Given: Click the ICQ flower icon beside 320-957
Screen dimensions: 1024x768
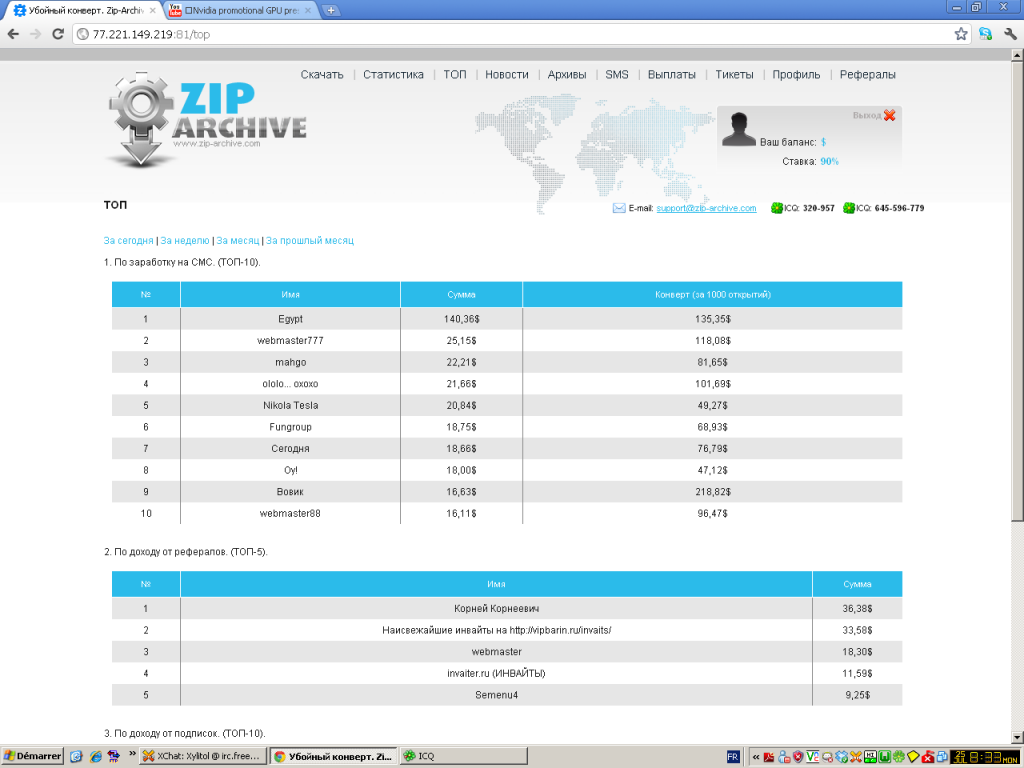Looking at the screenshot, I should tap(776, 208).
